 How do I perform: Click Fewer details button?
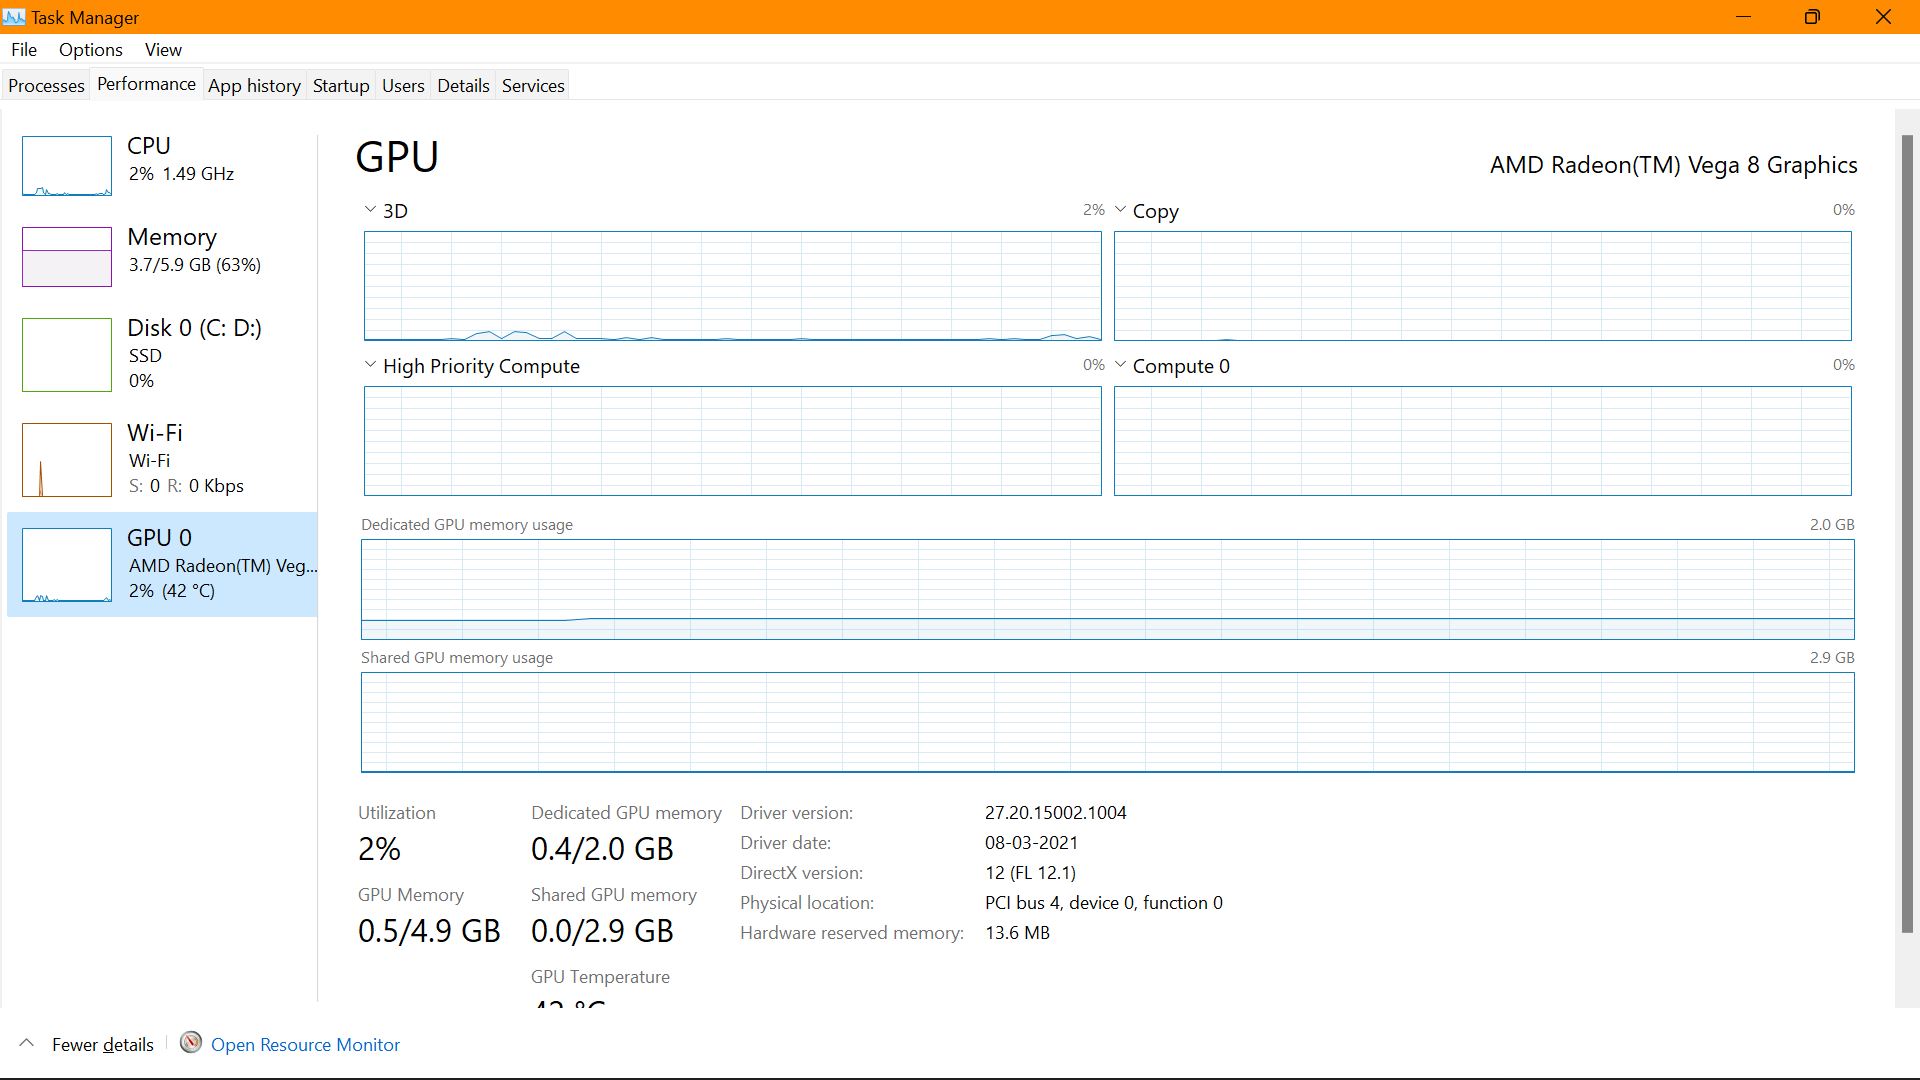pos(87,1043)
